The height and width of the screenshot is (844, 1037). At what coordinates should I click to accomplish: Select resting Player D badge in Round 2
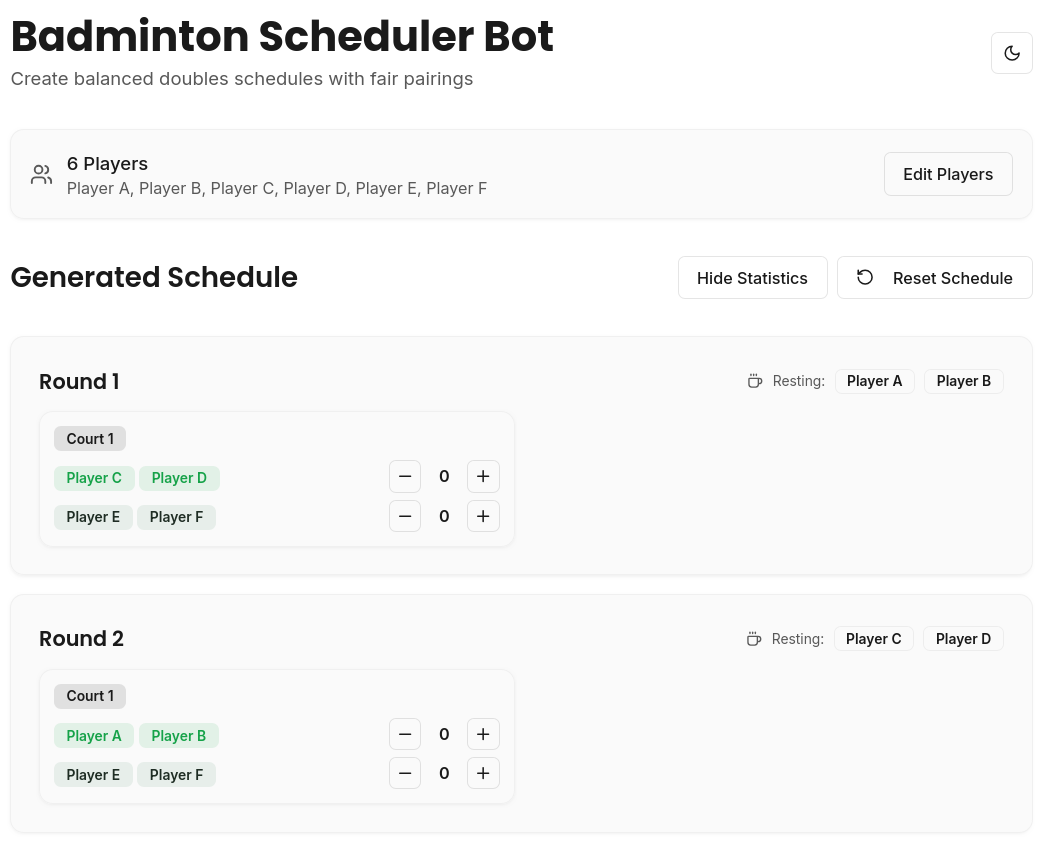[963, 639]
